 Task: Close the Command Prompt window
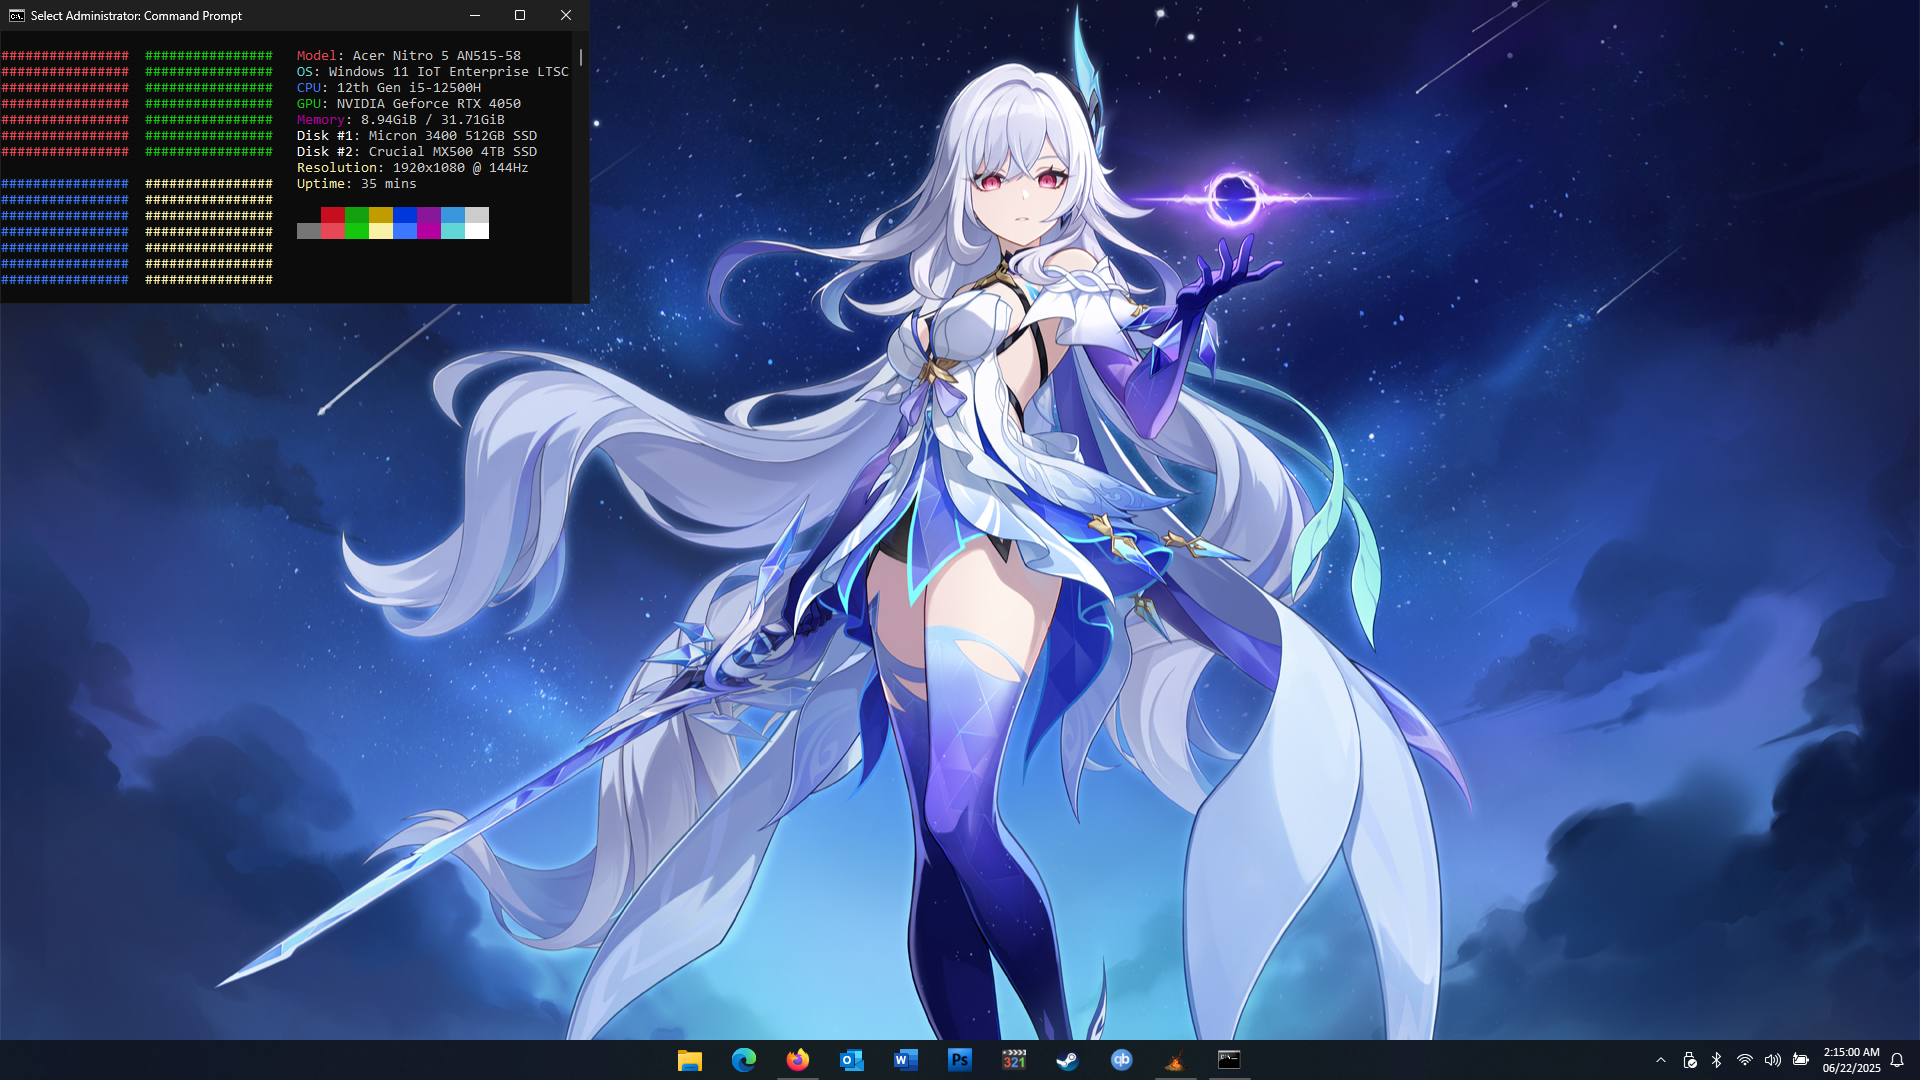[566, 15]
